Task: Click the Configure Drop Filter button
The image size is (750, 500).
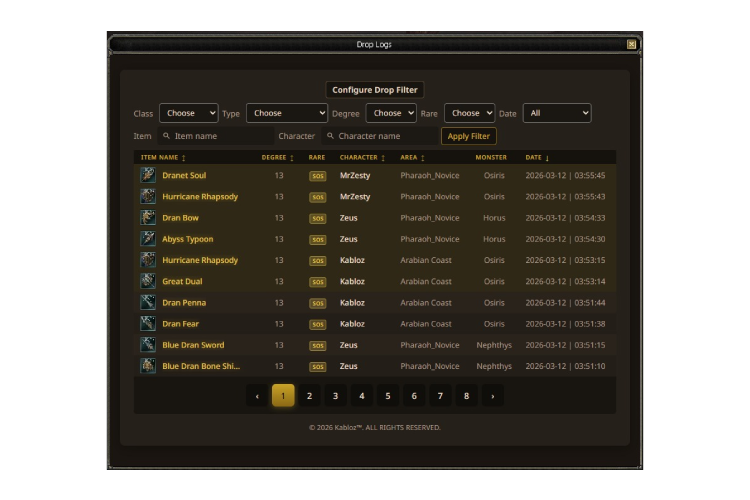Action: pos(375,90)
